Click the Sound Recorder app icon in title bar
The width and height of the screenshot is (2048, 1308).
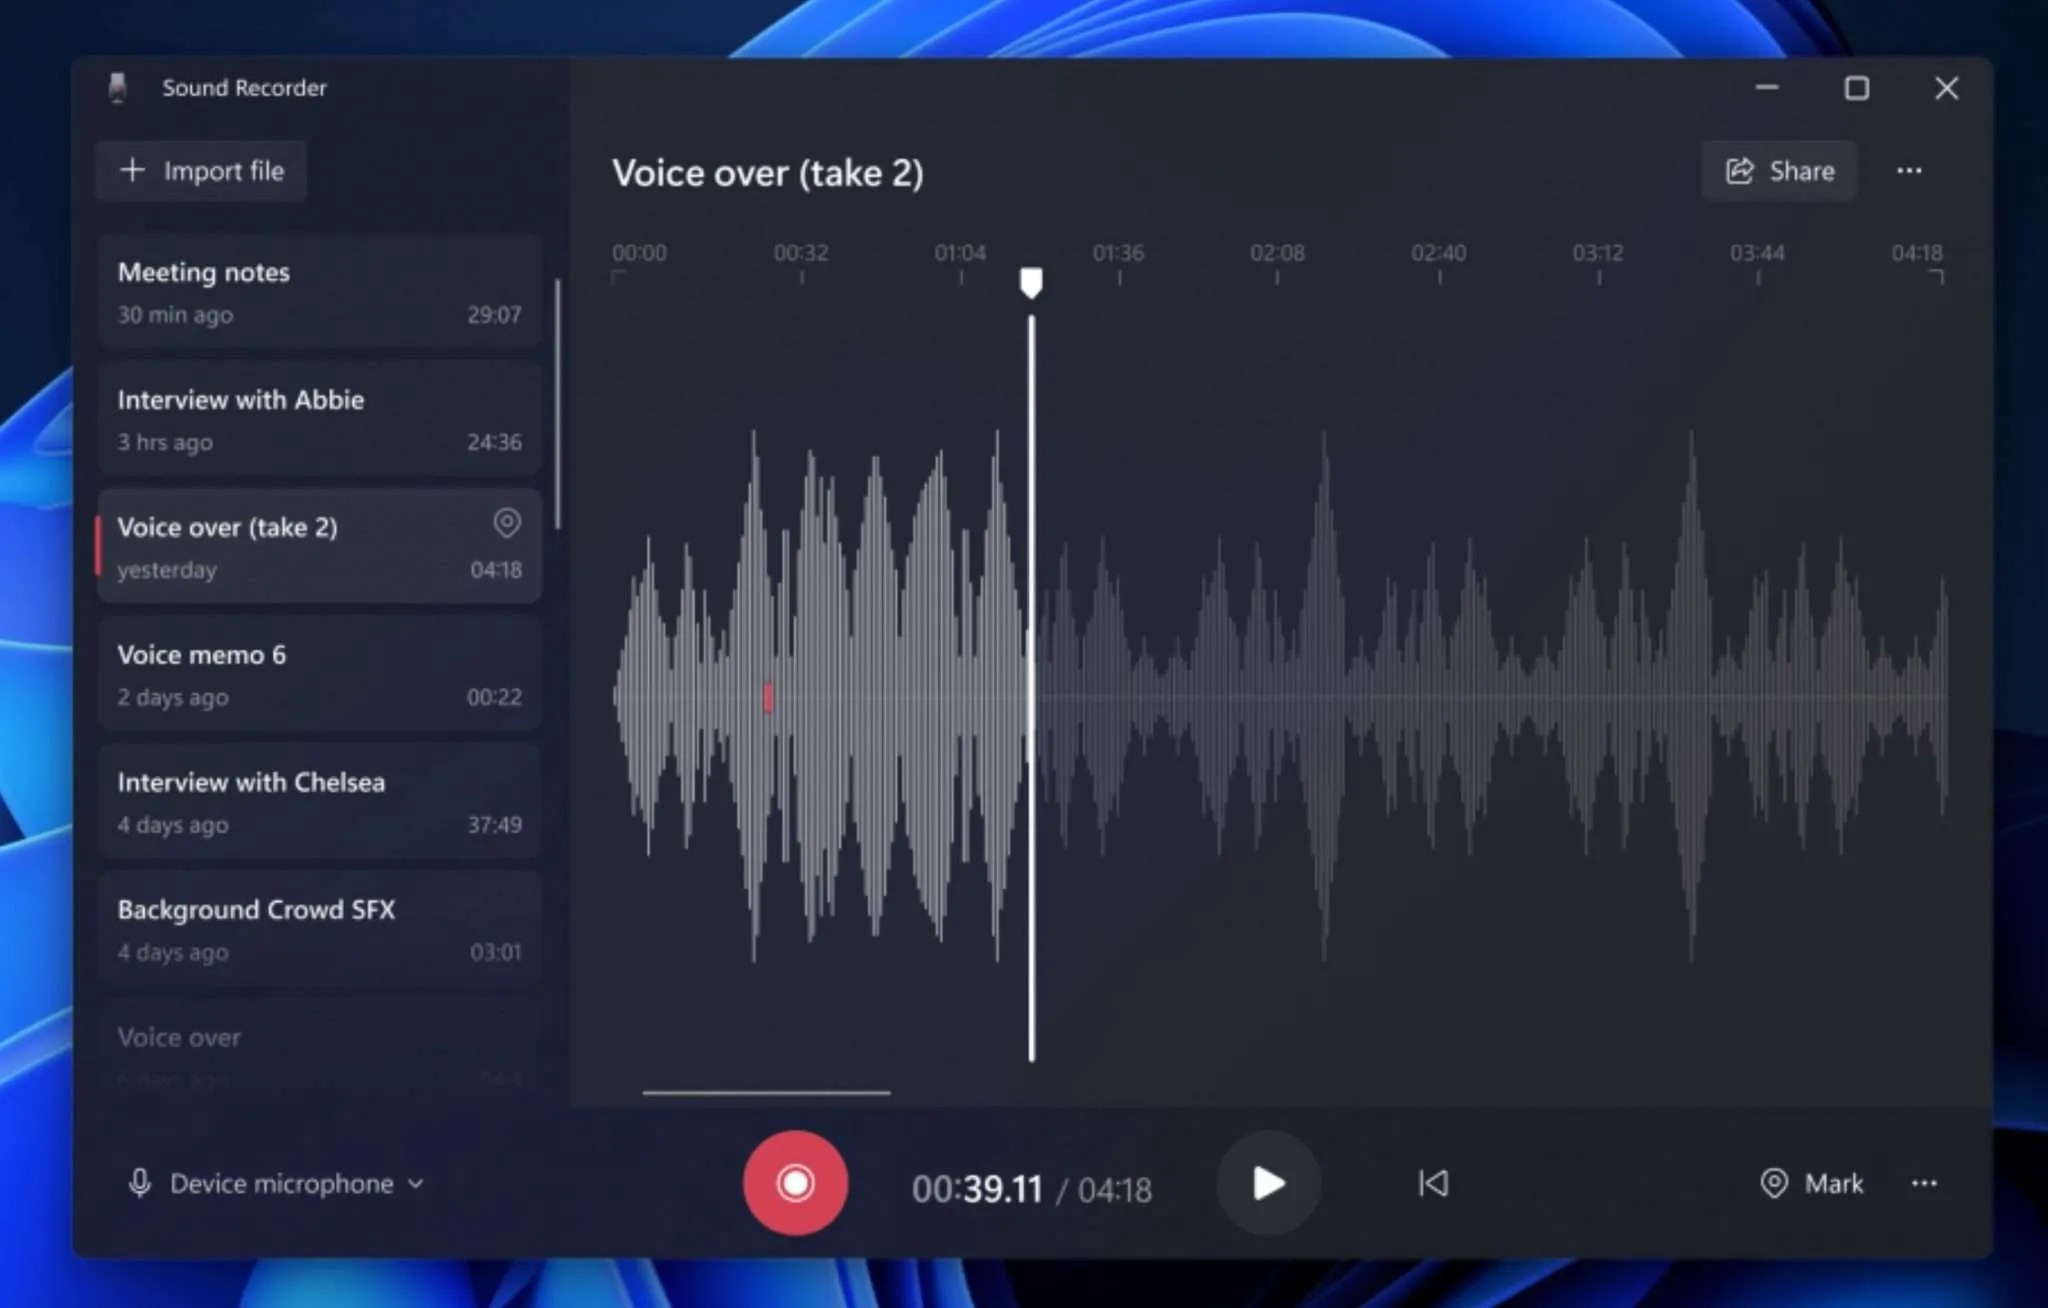[x=118, y=88]
